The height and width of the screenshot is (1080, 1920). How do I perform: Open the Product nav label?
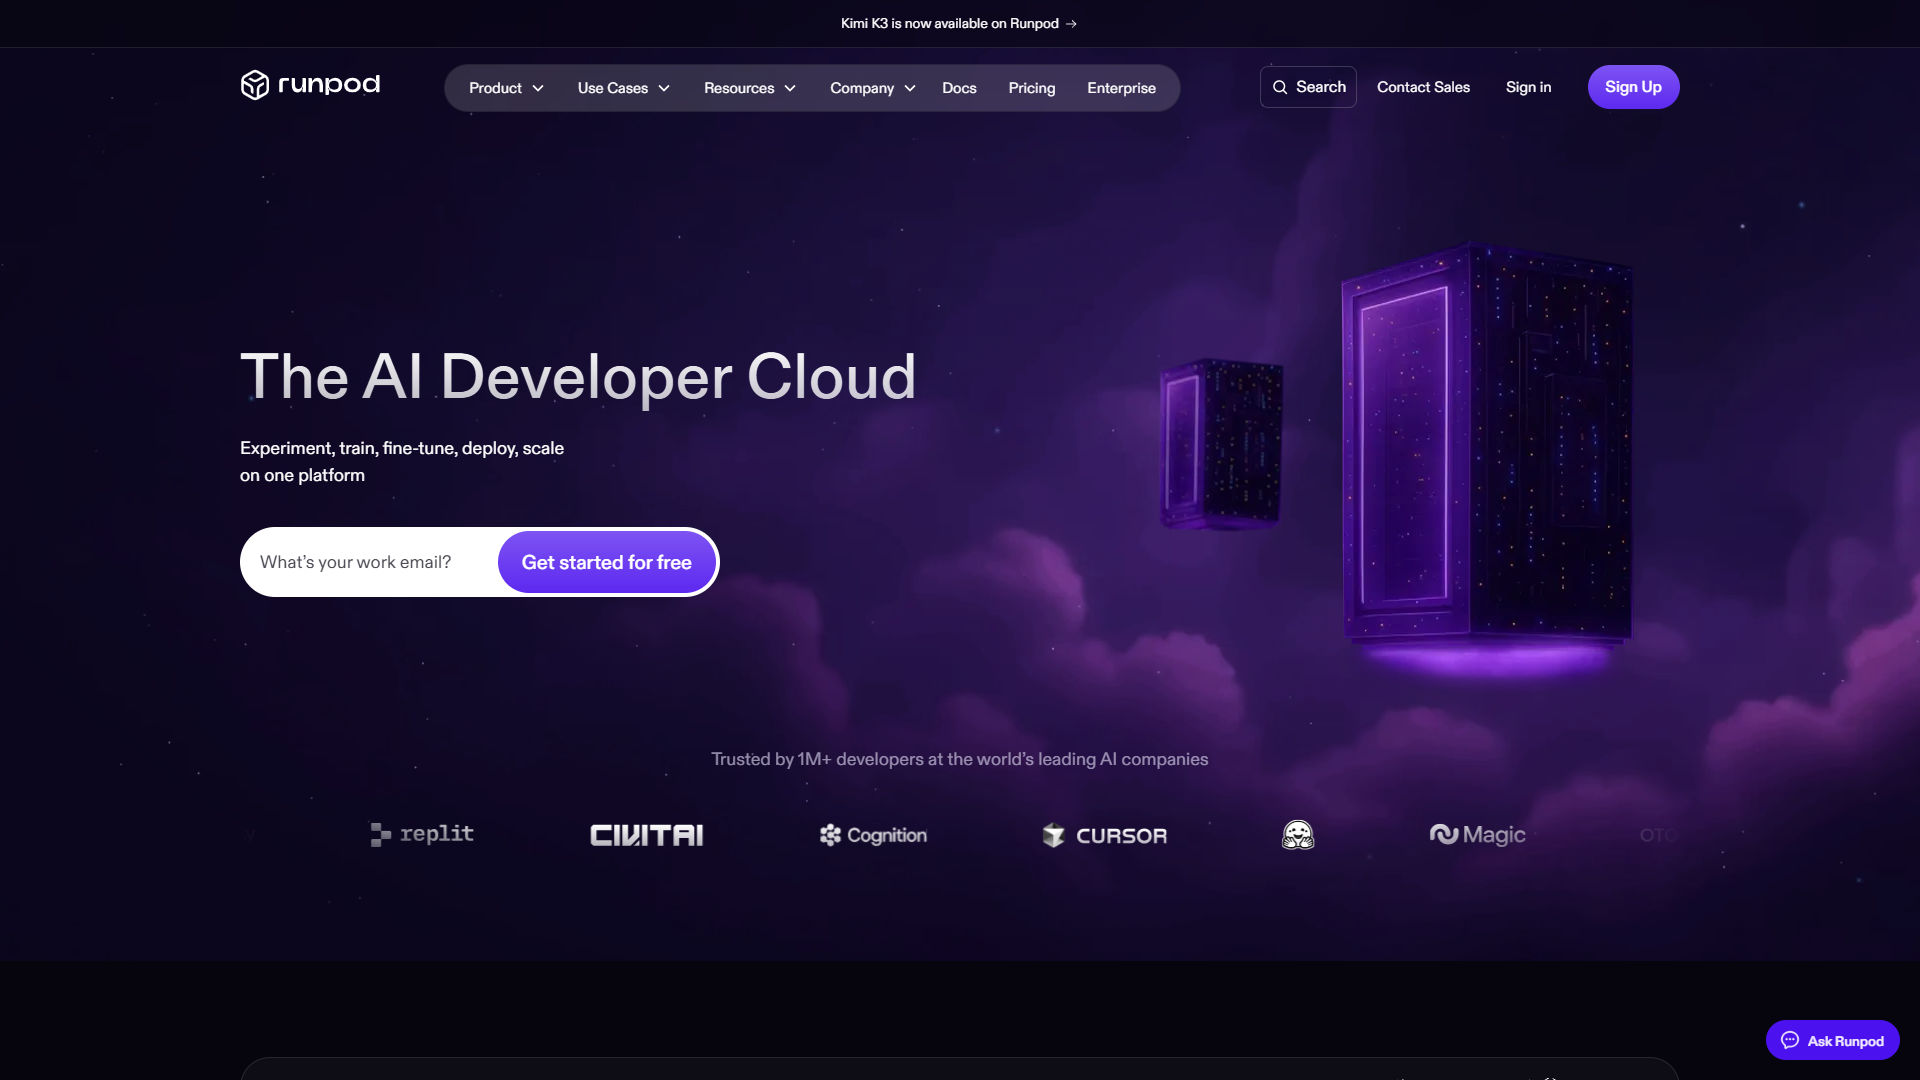pyautogui.click(x=495, y=88)
